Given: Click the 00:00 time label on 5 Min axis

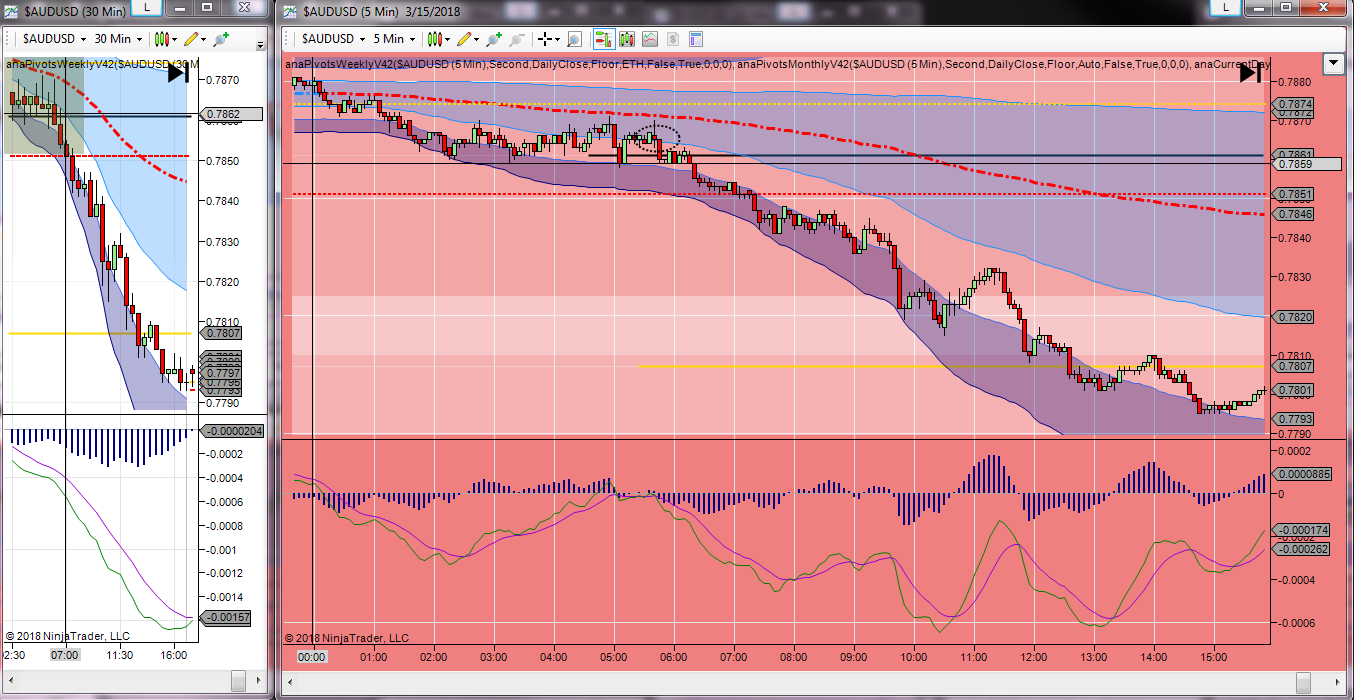Looking at the screenshot, I should pos(312,657).
